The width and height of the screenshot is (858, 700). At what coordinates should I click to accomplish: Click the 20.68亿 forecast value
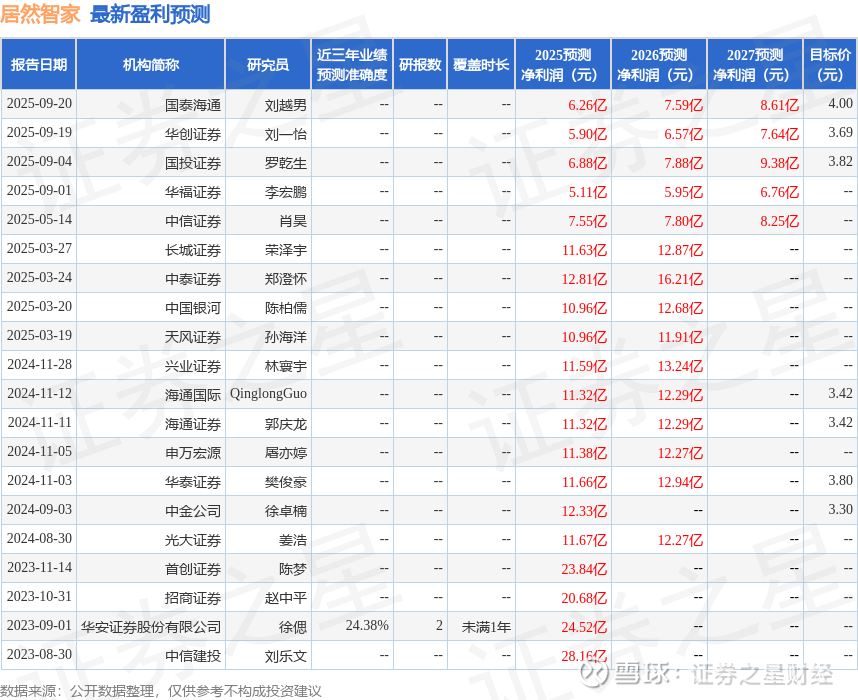pos(584,598)
